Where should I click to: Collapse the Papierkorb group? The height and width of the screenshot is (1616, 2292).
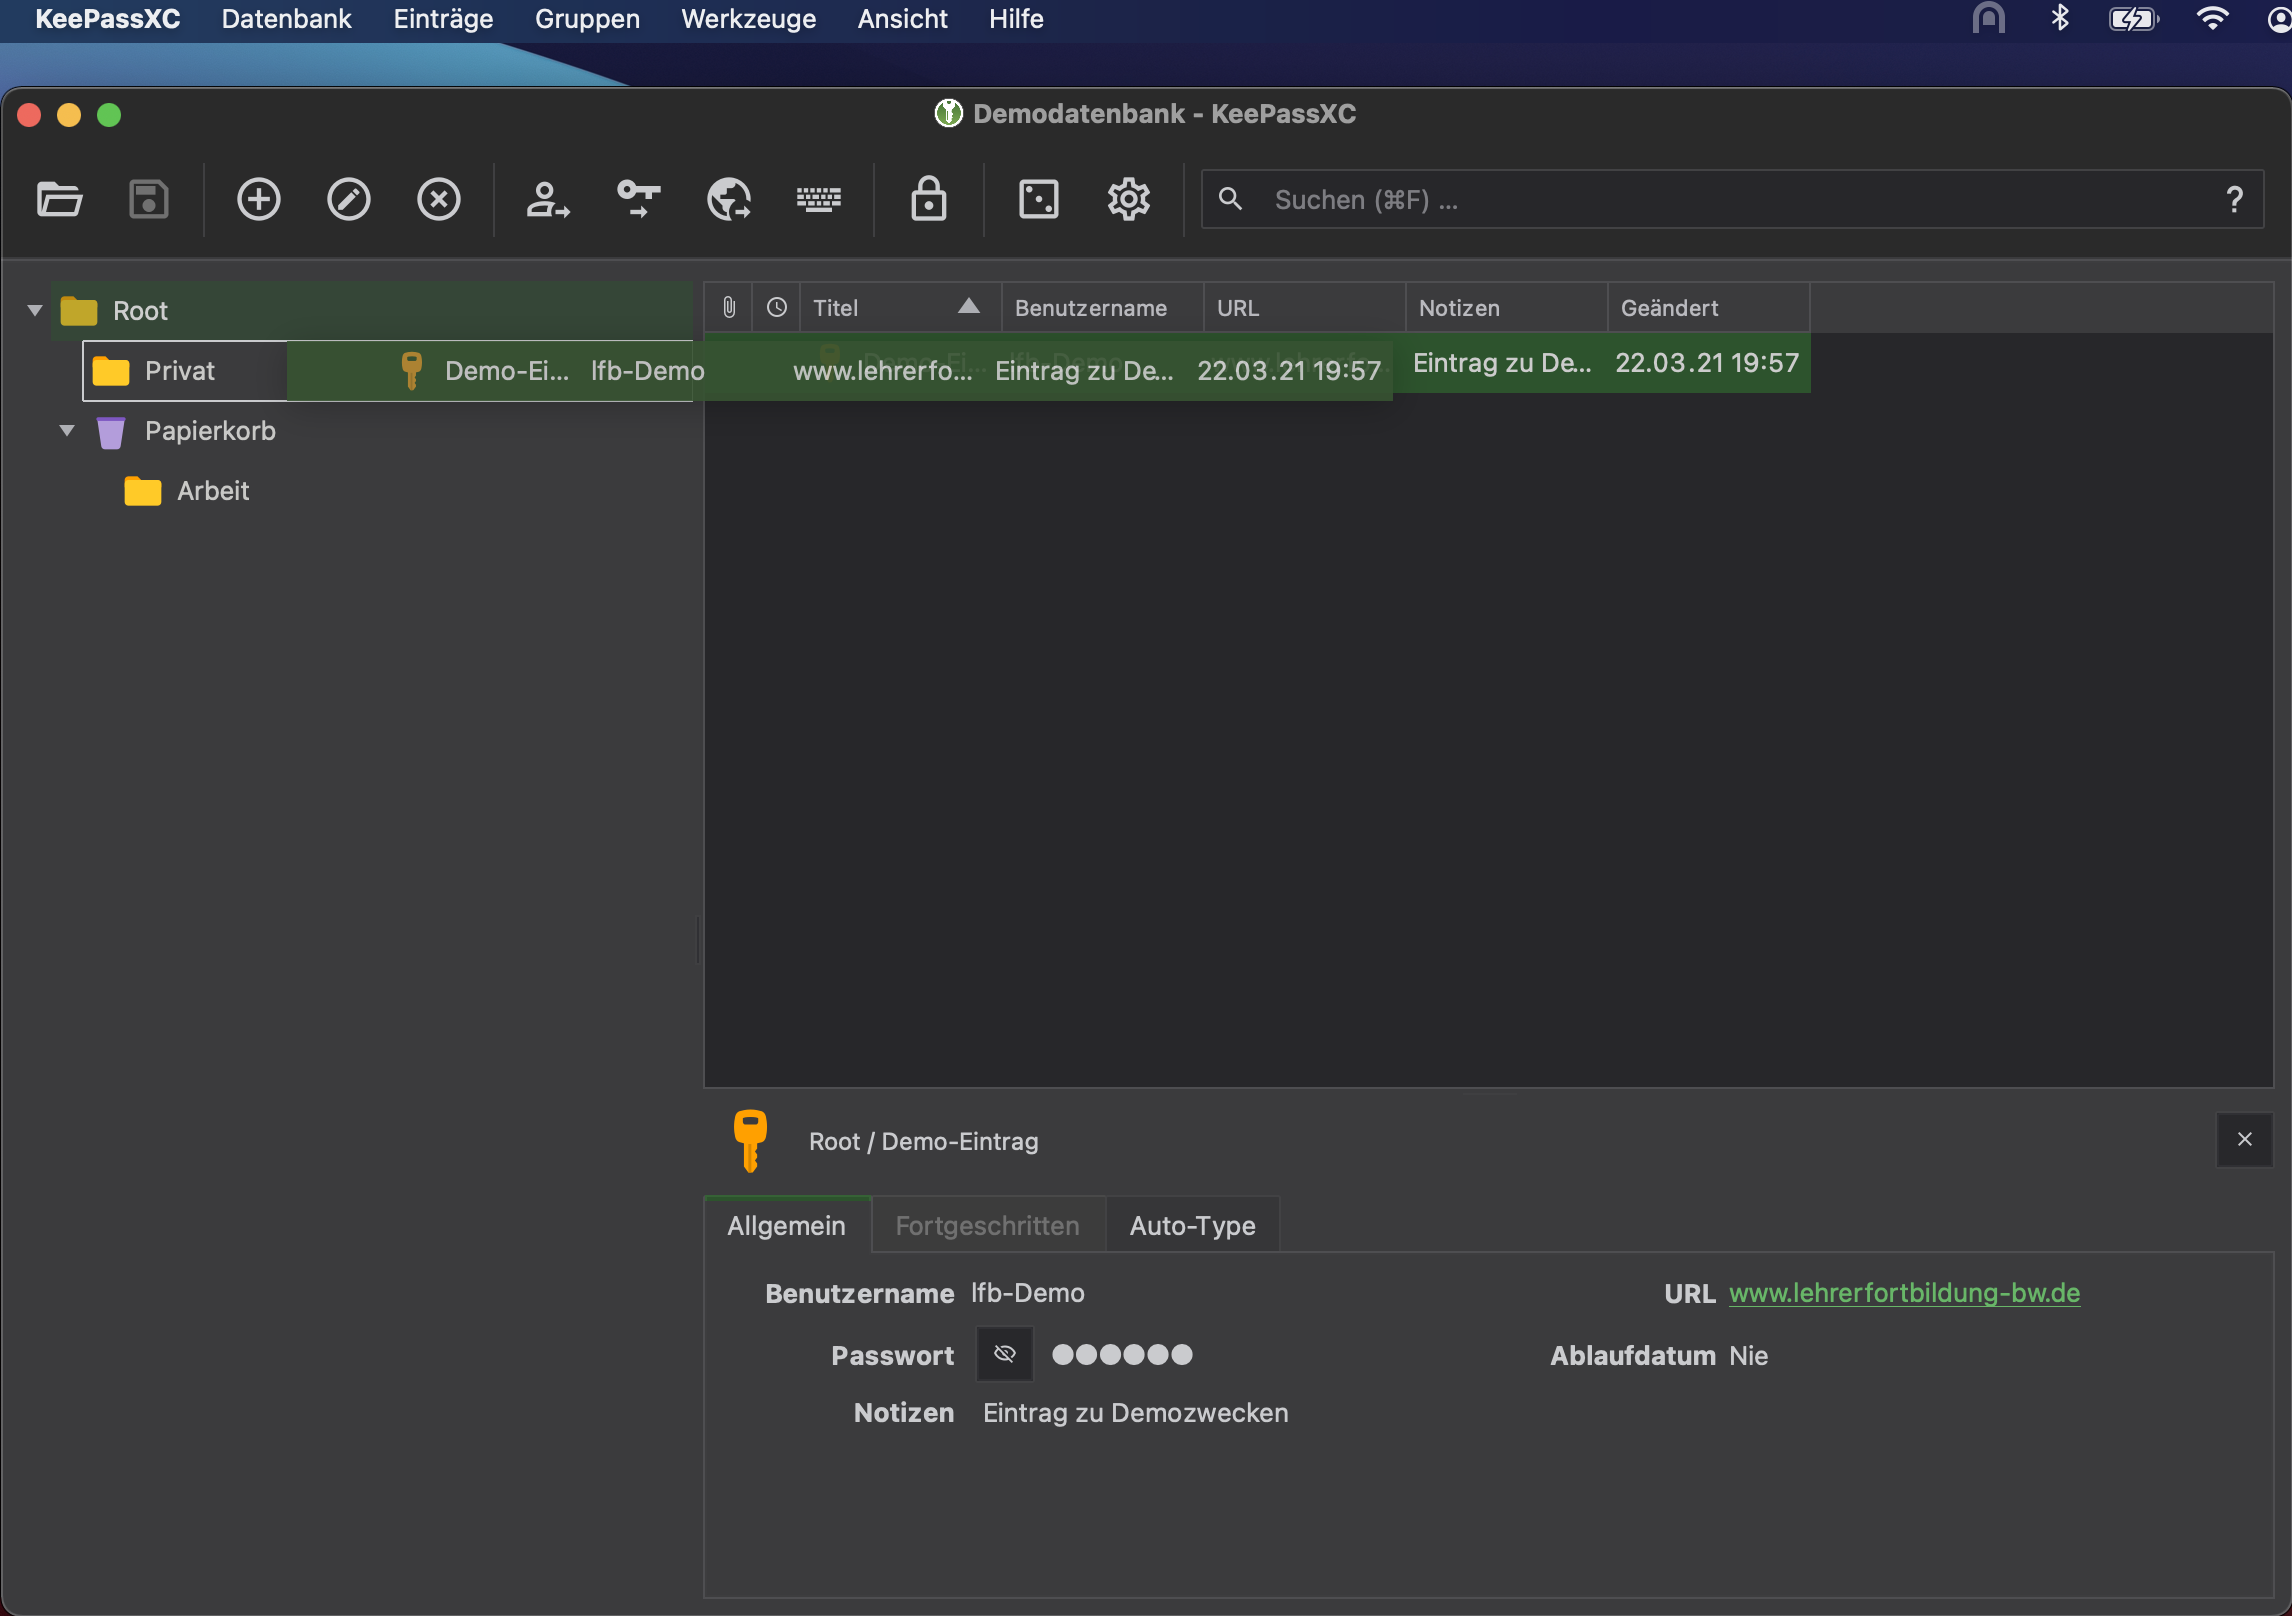67,431
